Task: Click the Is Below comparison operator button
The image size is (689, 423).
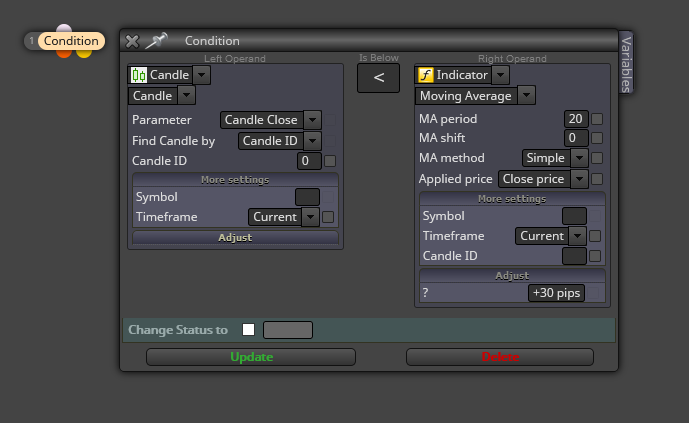Action: point(378,78)
